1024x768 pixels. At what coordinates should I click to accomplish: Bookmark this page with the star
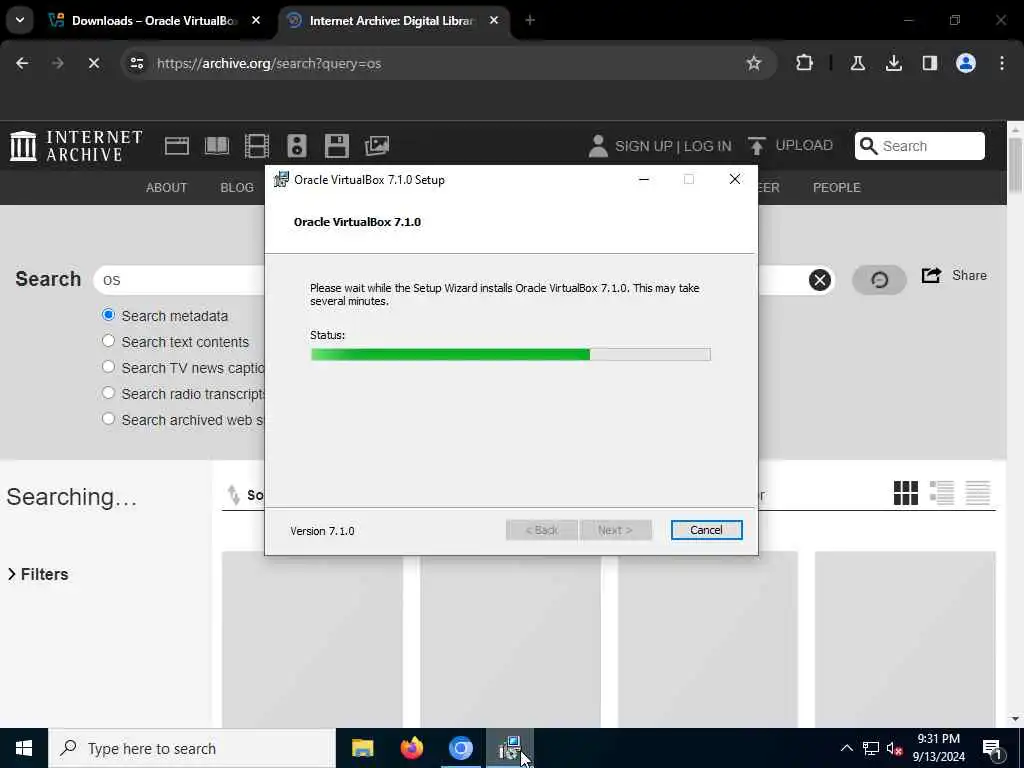click(x=754, y=63)
